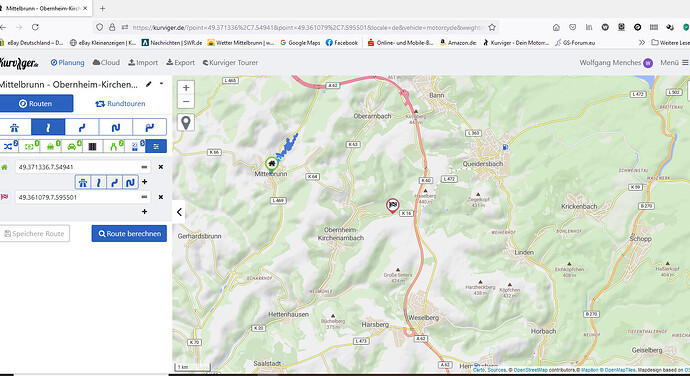
Task: Remove the start waypoint with its X
Action: (x=161, y=167)
